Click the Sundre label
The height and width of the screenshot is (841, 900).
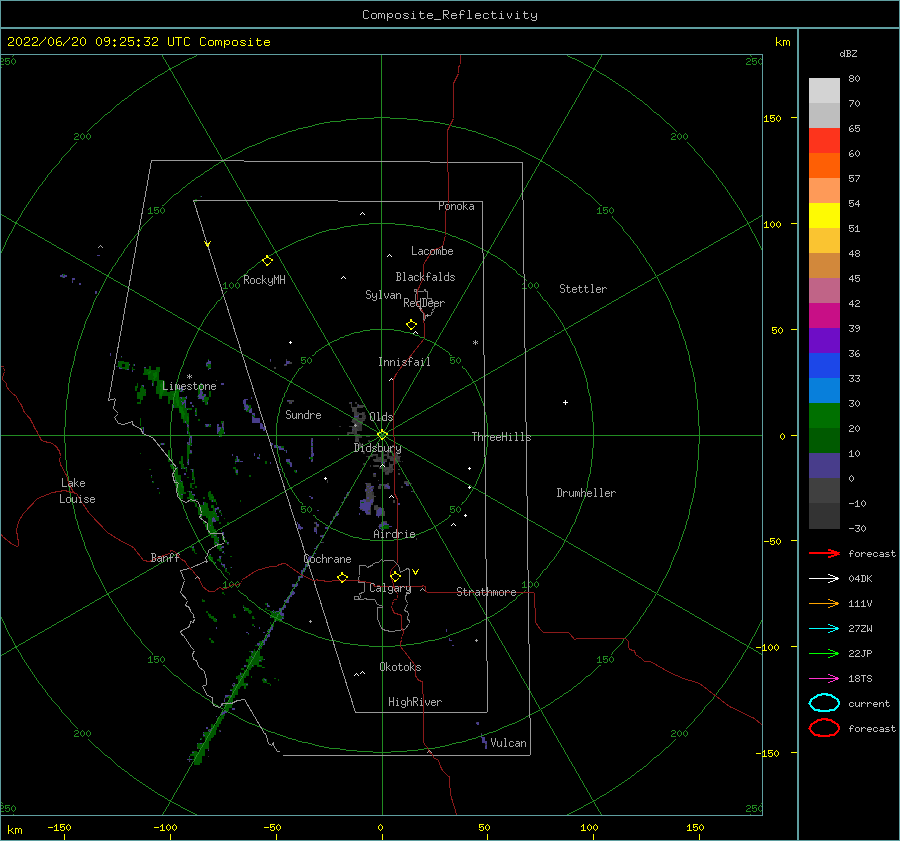point(303,414)
